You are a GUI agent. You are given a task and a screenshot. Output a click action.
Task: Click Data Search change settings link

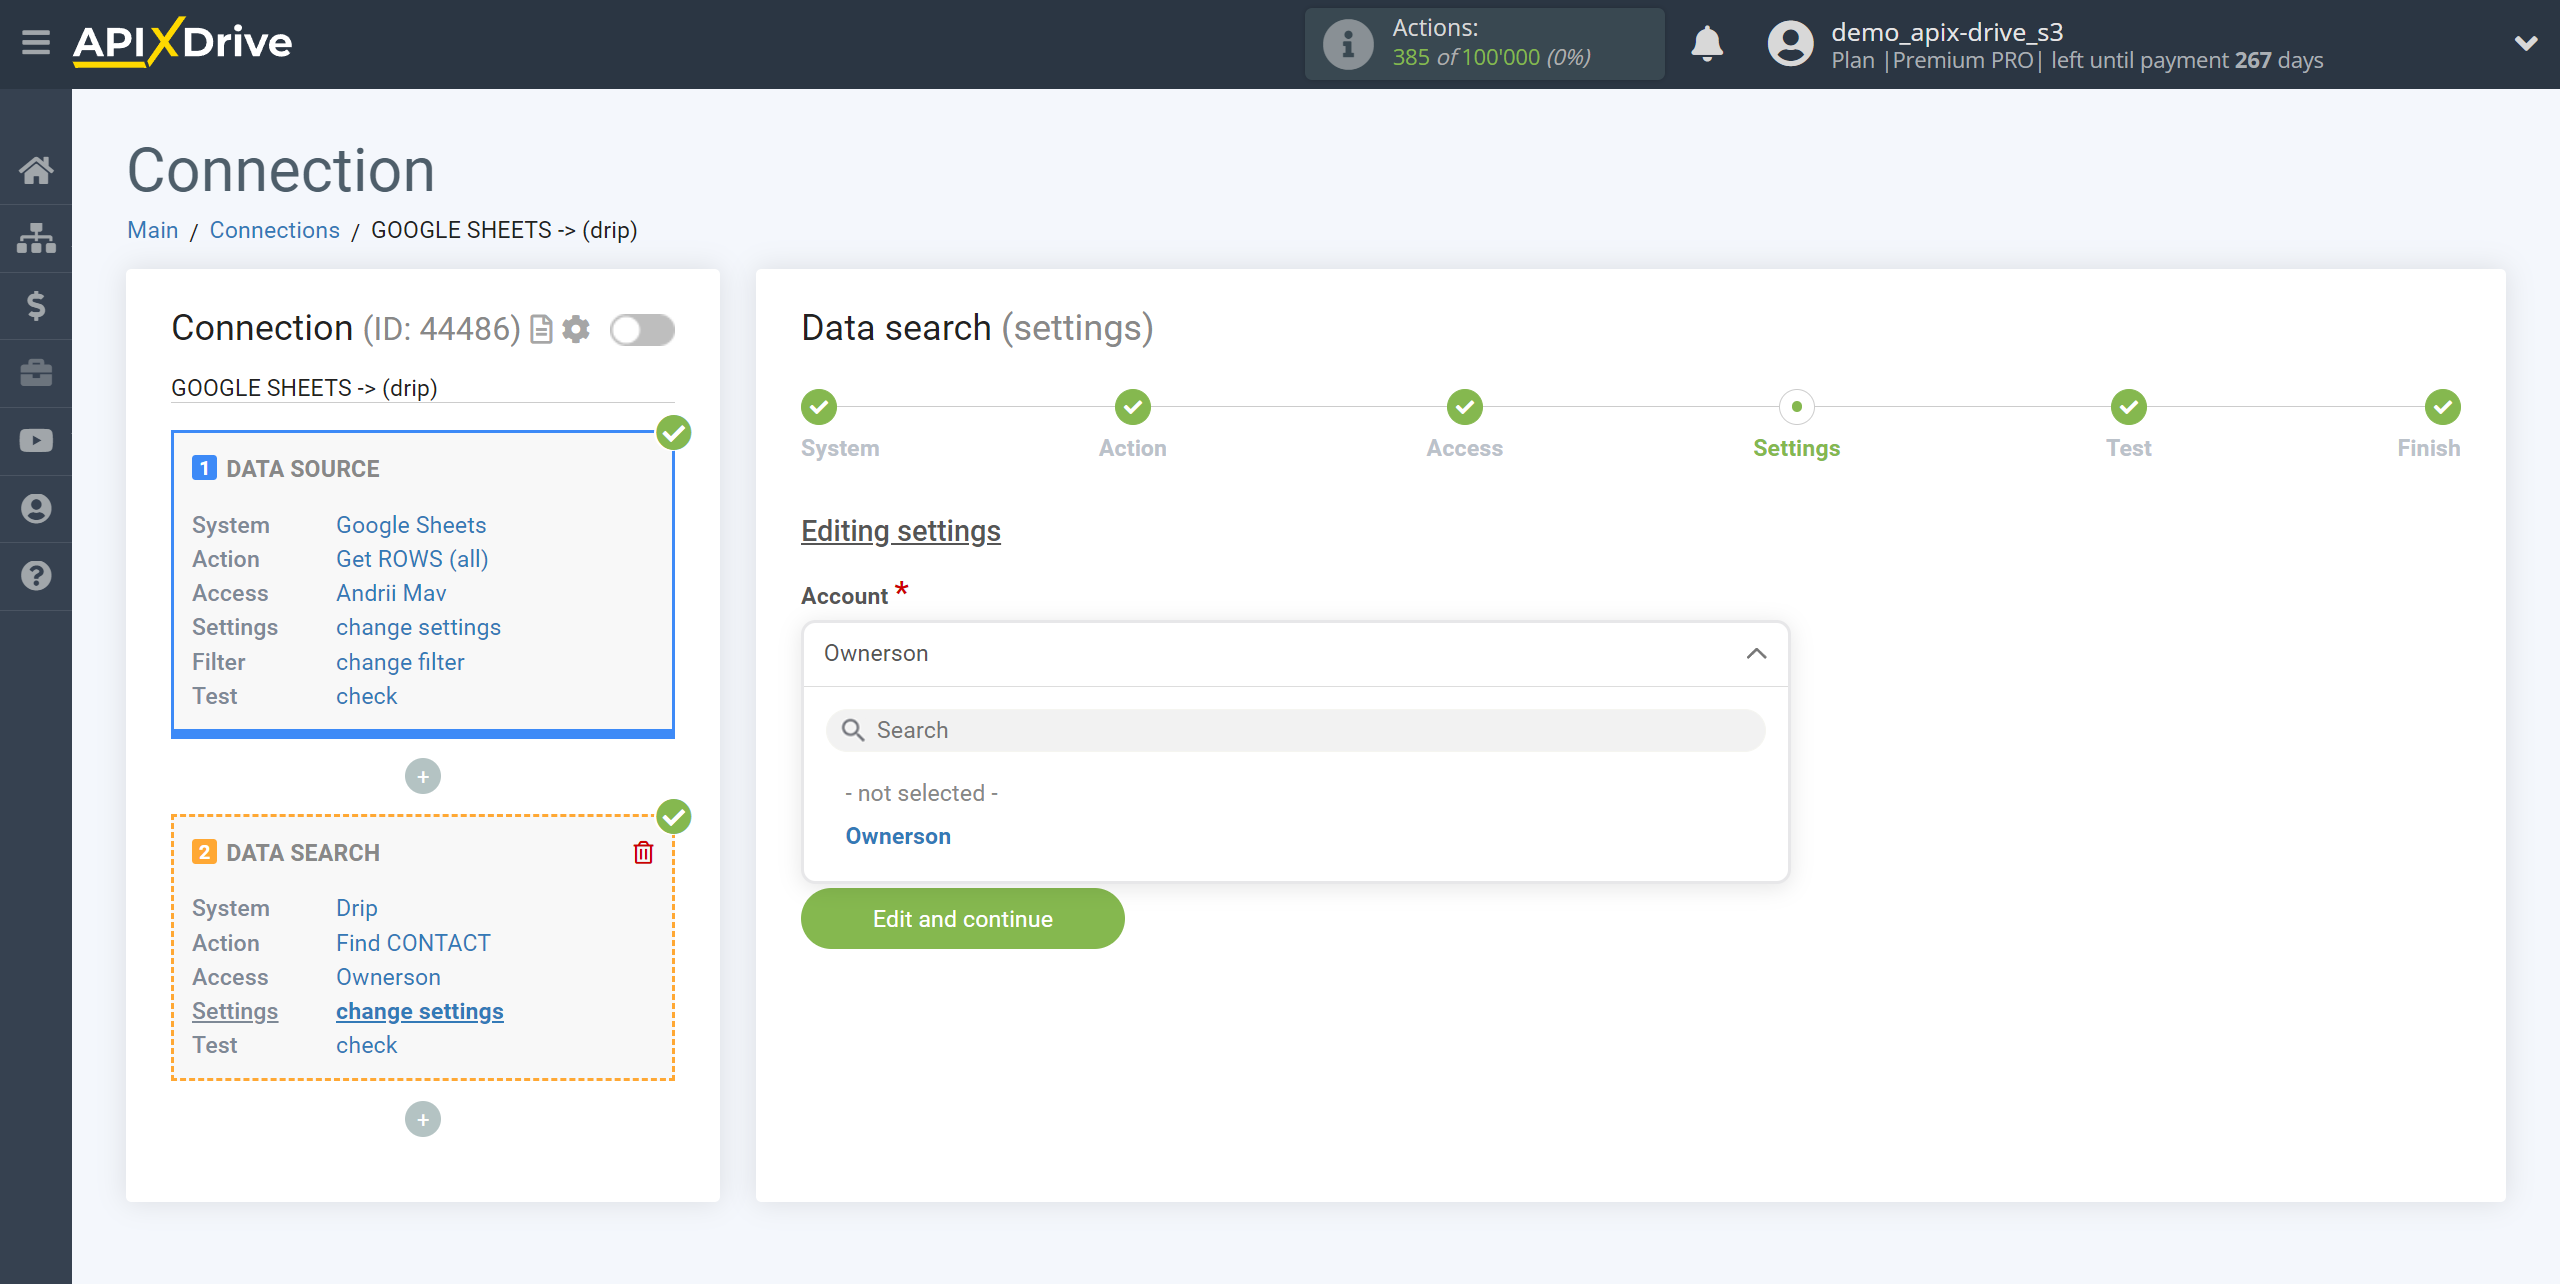420,1011
